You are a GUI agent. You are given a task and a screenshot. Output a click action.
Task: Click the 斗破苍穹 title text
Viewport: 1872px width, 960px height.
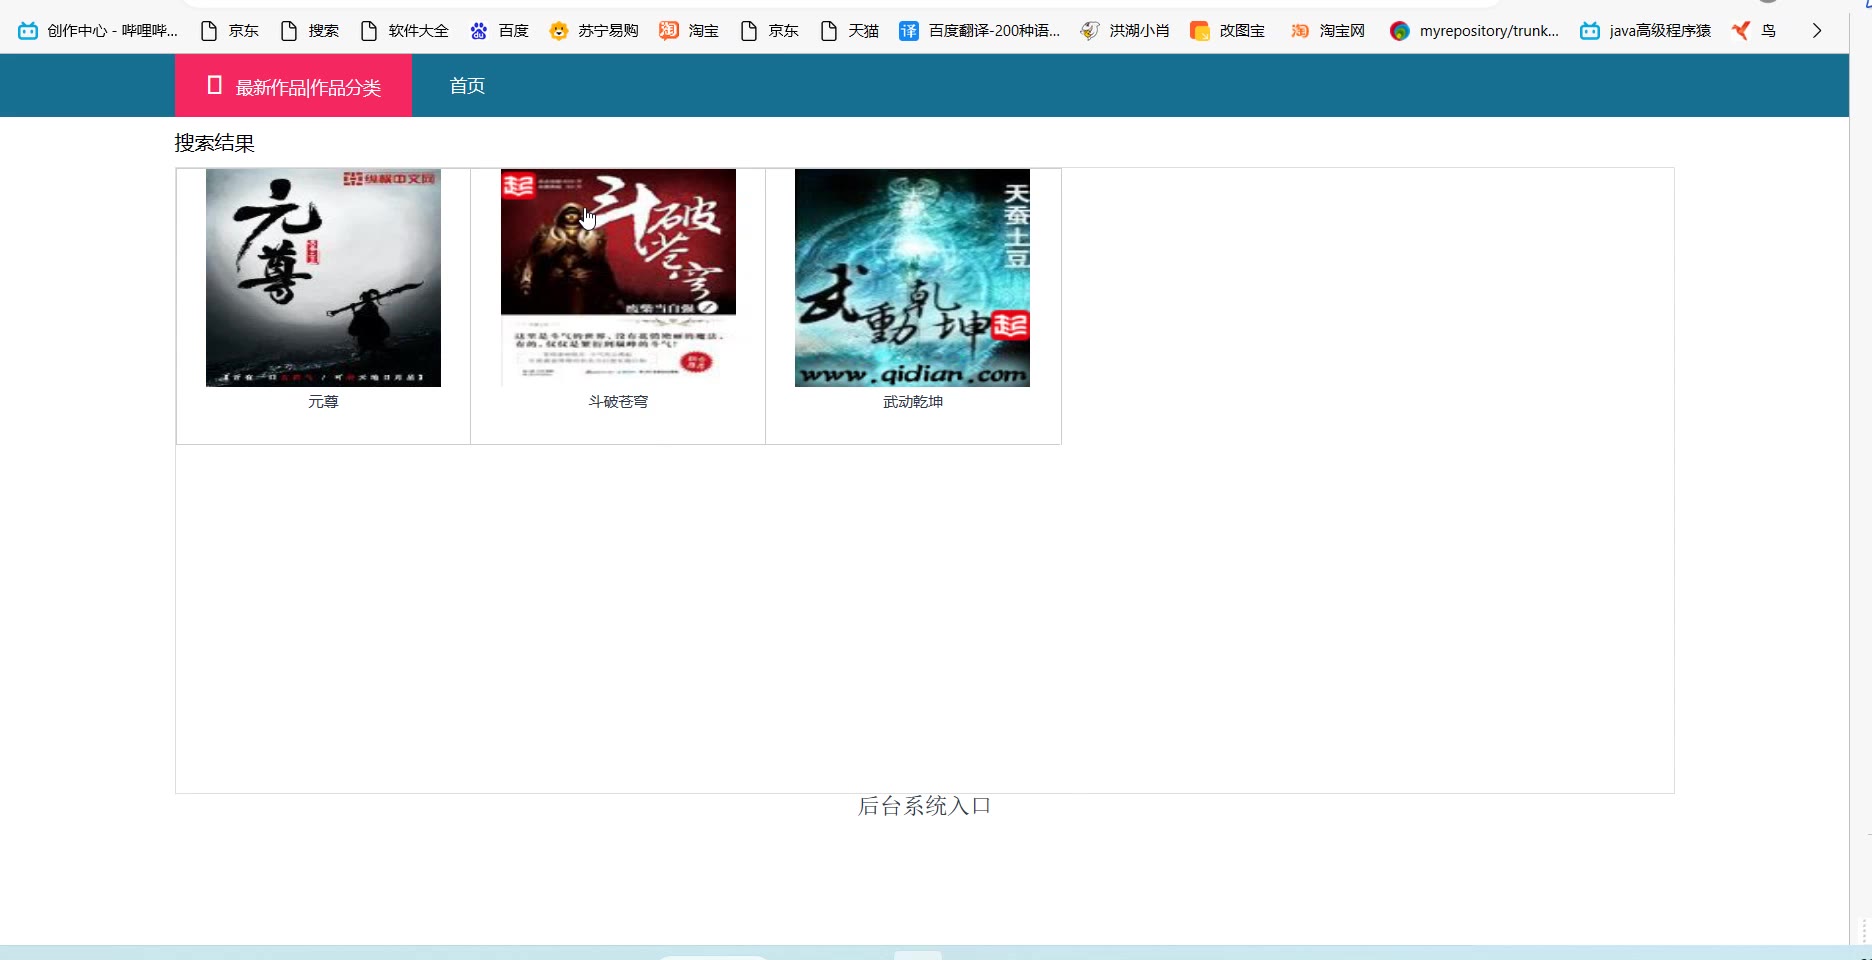click(618, 402)
